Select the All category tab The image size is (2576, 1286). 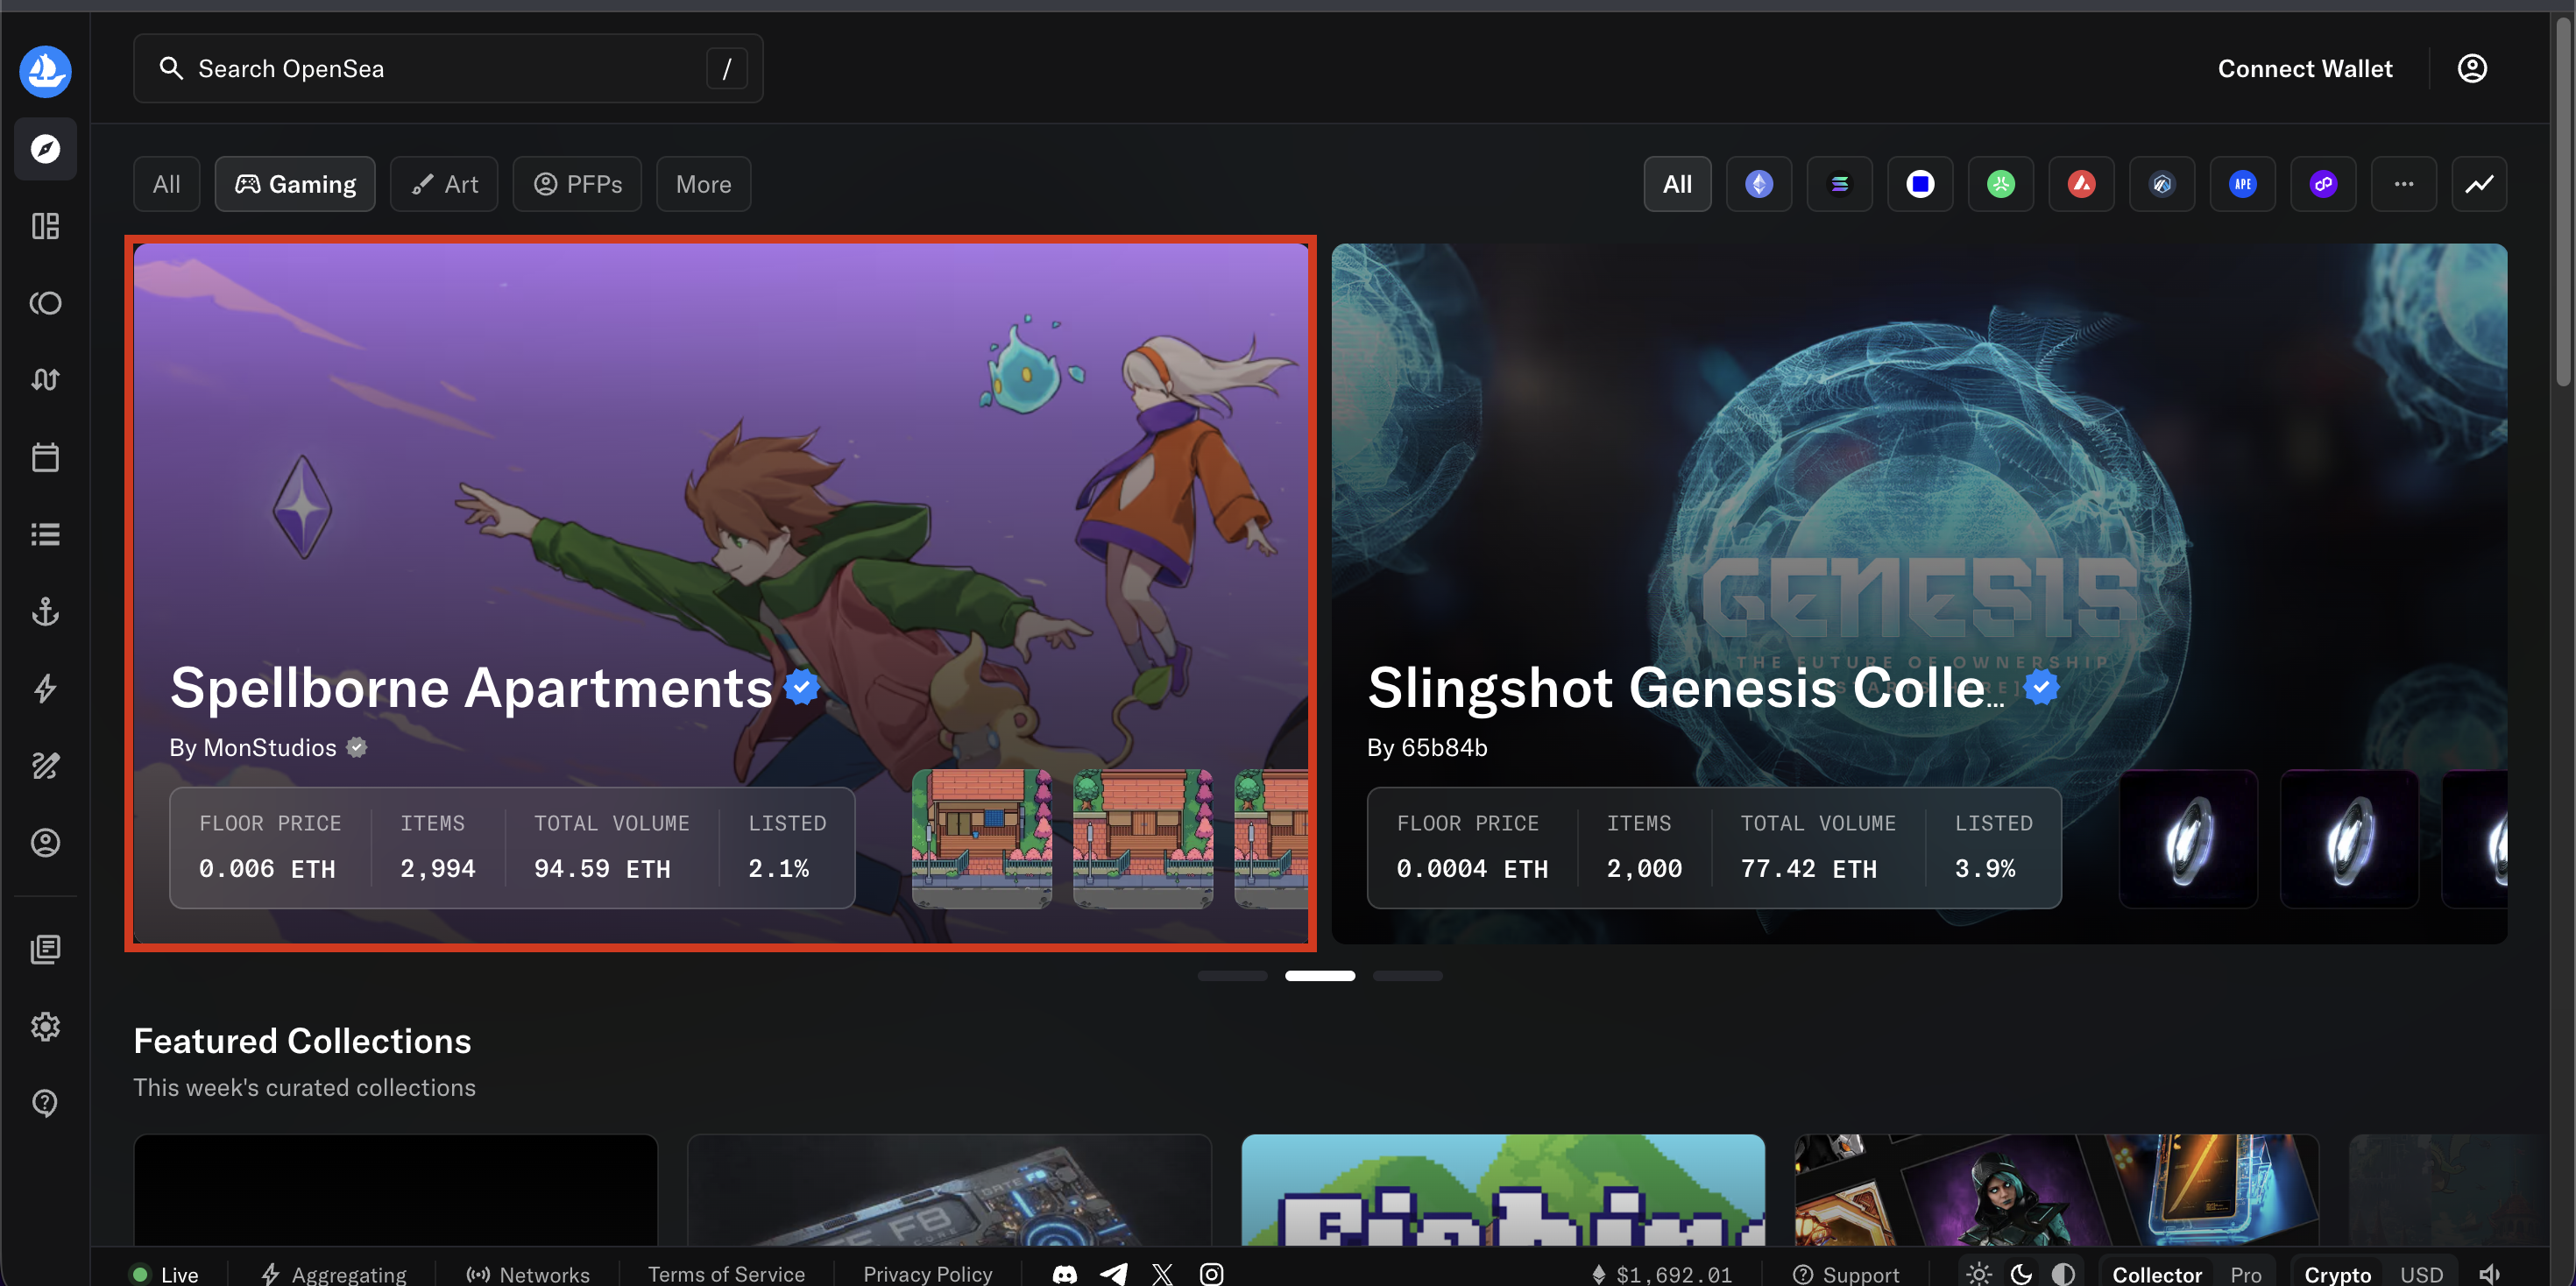166,184
